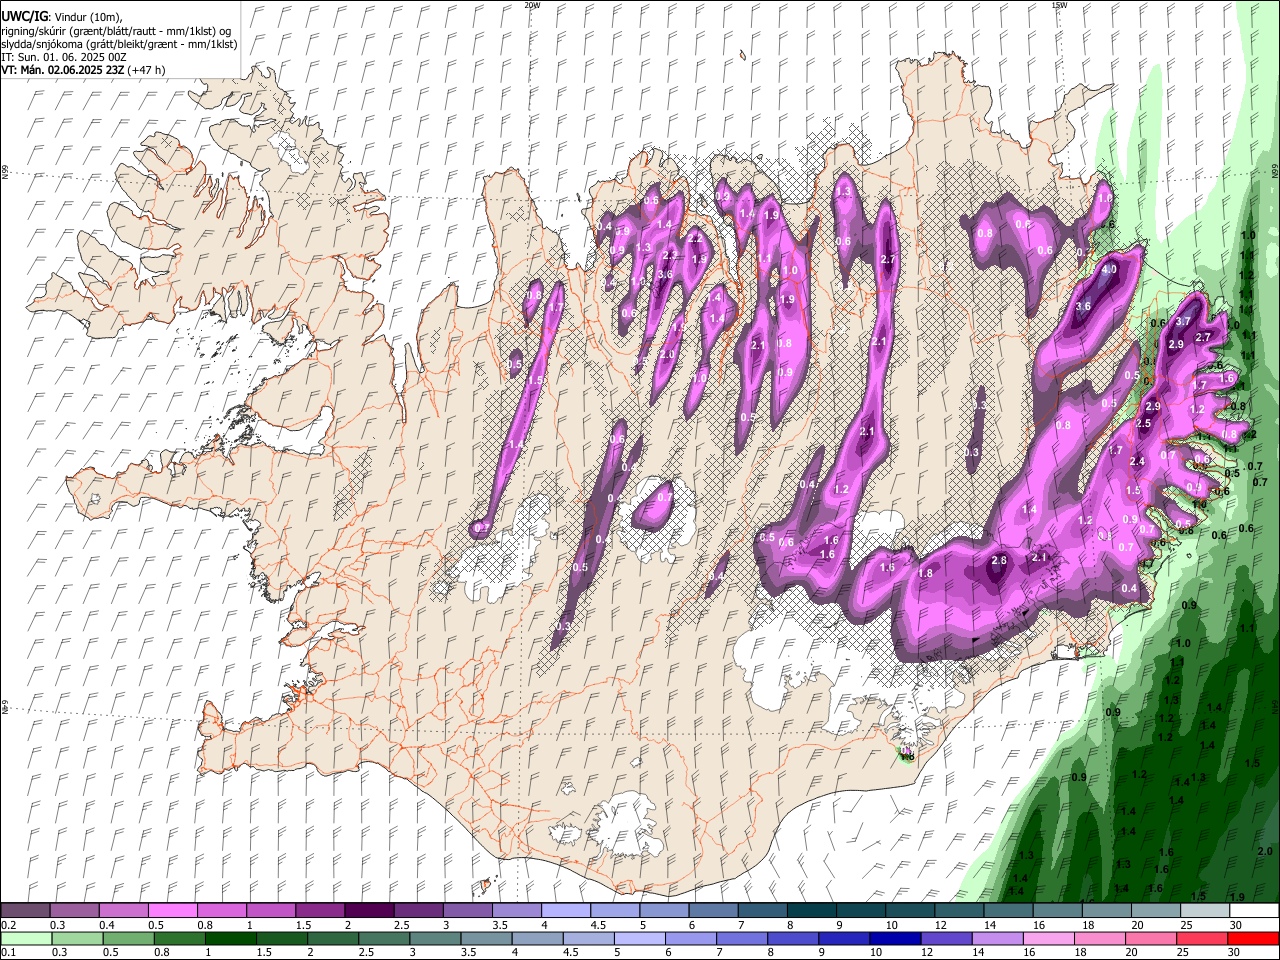Click the 'UWC/IG' title text
The image size is (1280, 960).
point(24,16)
